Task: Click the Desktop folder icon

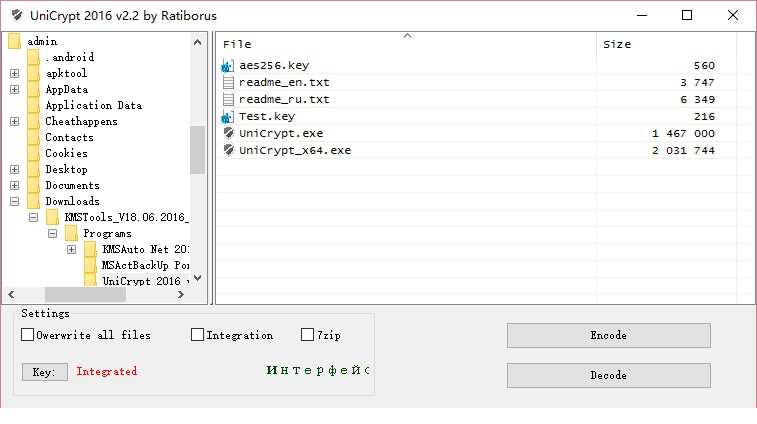Action: (x=33, y=169)
